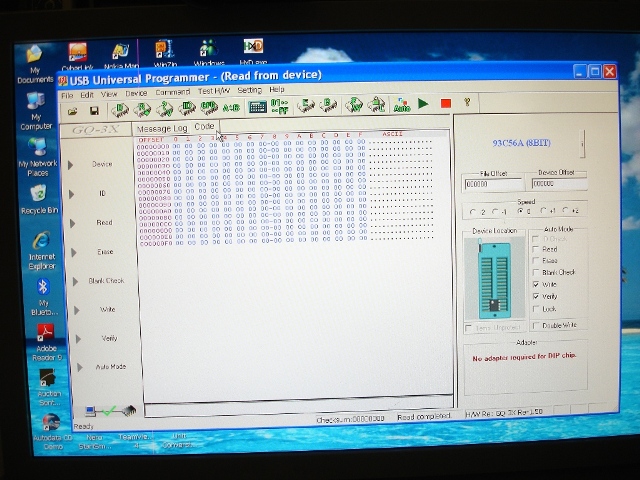Click the File Offset input field
The image size is (640, 480).
point(493,184)
